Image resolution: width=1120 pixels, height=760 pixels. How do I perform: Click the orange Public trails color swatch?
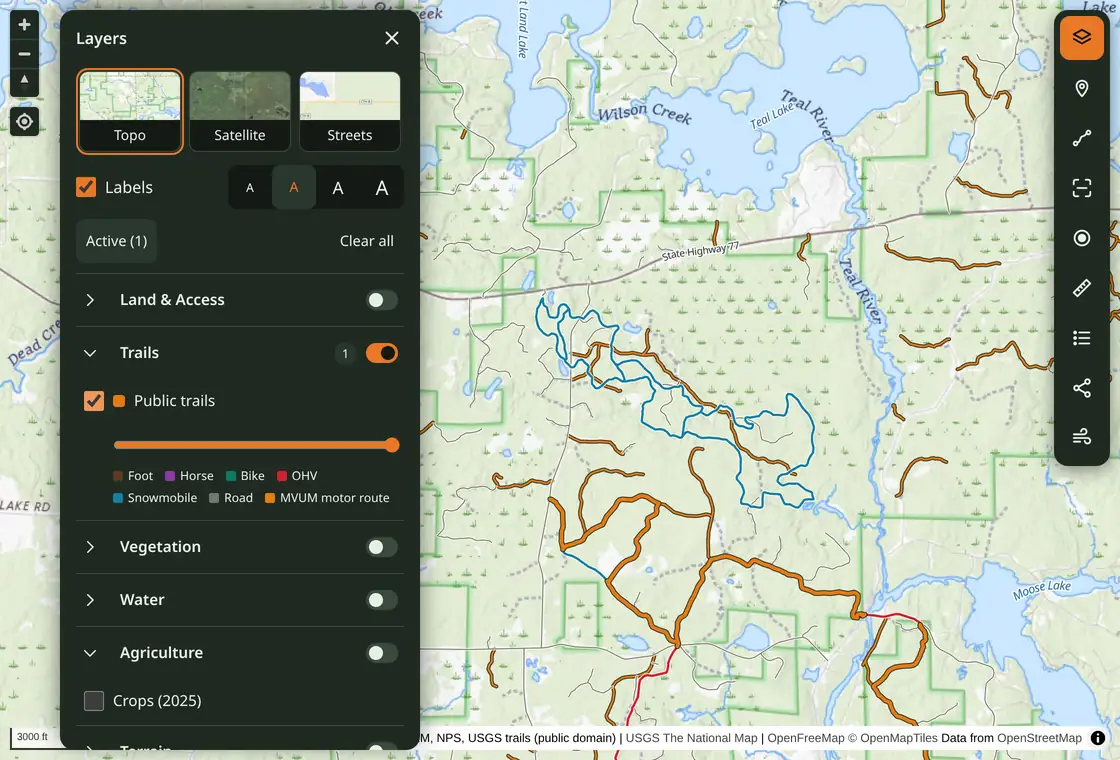pyautogui.click(x=119, y=401)
